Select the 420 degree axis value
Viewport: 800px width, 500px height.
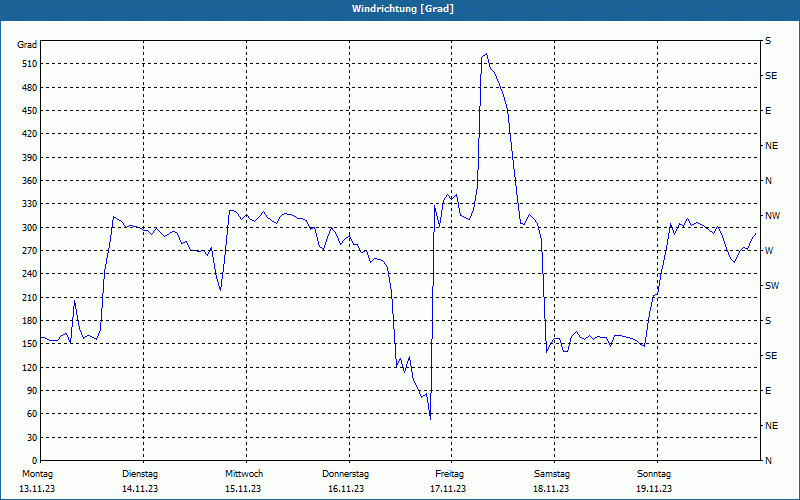[x=30, y=134]
